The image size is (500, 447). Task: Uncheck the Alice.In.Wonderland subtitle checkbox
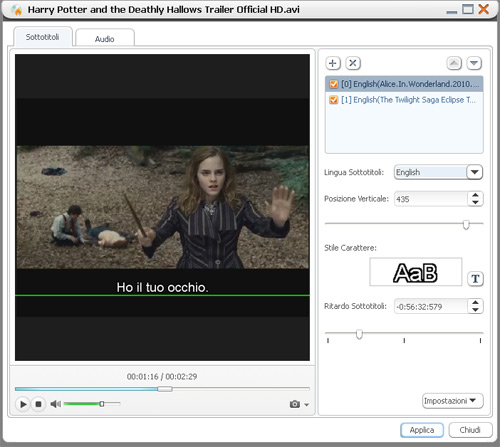coord(334,84)
